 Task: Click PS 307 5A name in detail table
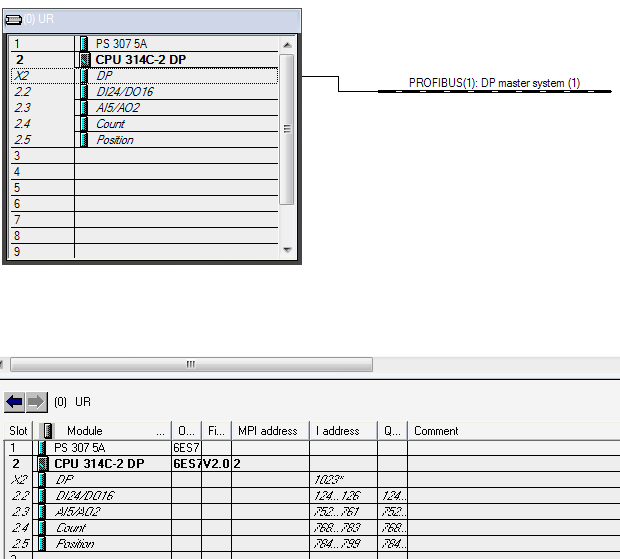pyautogui.click(x=79, y=448)
